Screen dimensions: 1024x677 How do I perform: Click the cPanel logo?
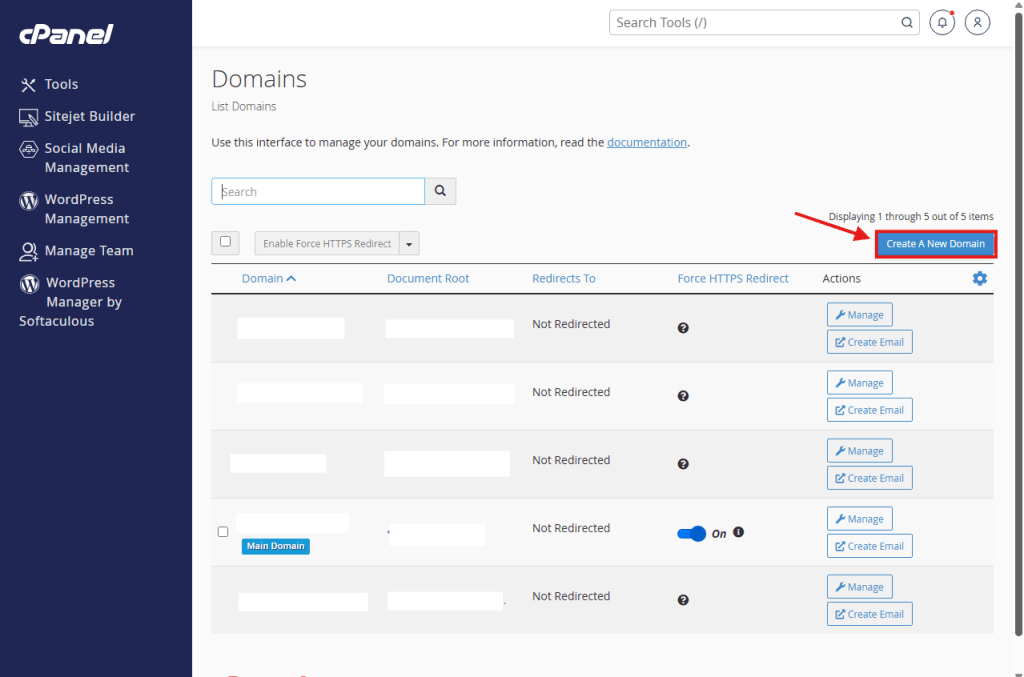pos(66,35)
